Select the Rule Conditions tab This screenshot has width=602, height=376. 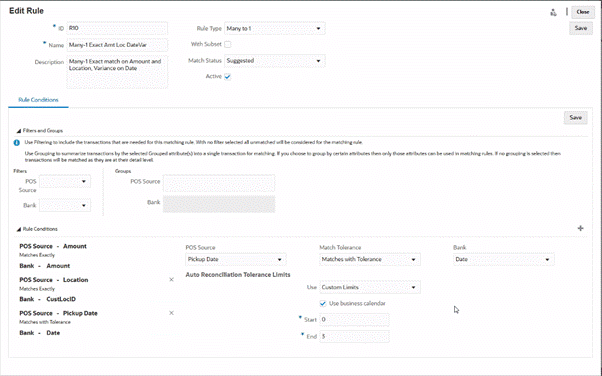38,100
